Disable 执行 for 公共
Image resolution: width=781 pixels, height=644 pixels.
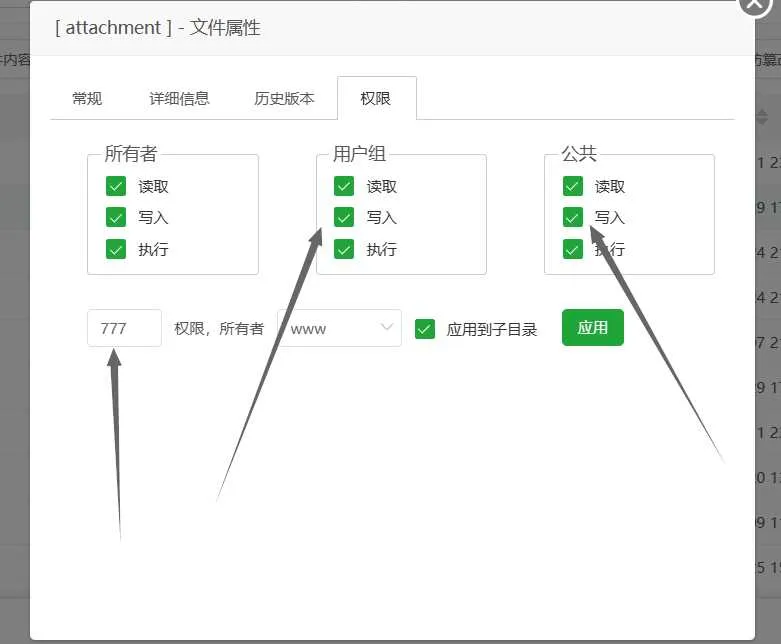573,249
